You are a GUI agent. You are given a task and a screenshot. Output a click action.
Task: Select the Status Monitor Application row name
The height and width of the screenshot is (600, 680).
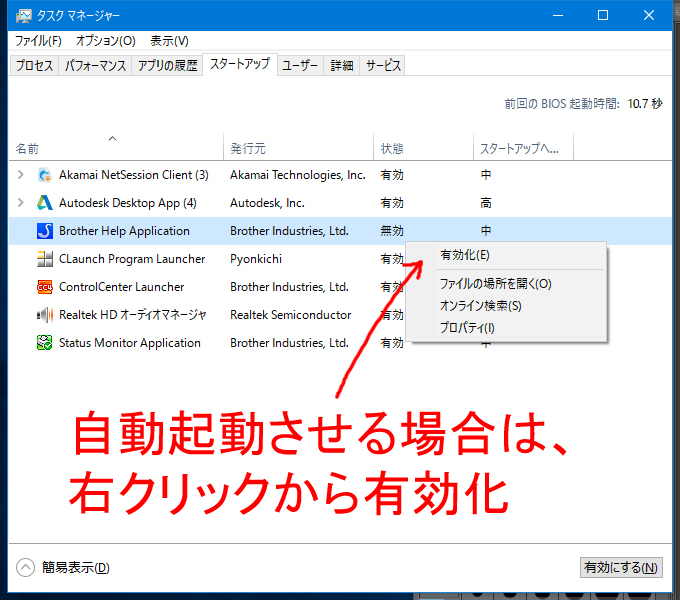tap(130, 343)
